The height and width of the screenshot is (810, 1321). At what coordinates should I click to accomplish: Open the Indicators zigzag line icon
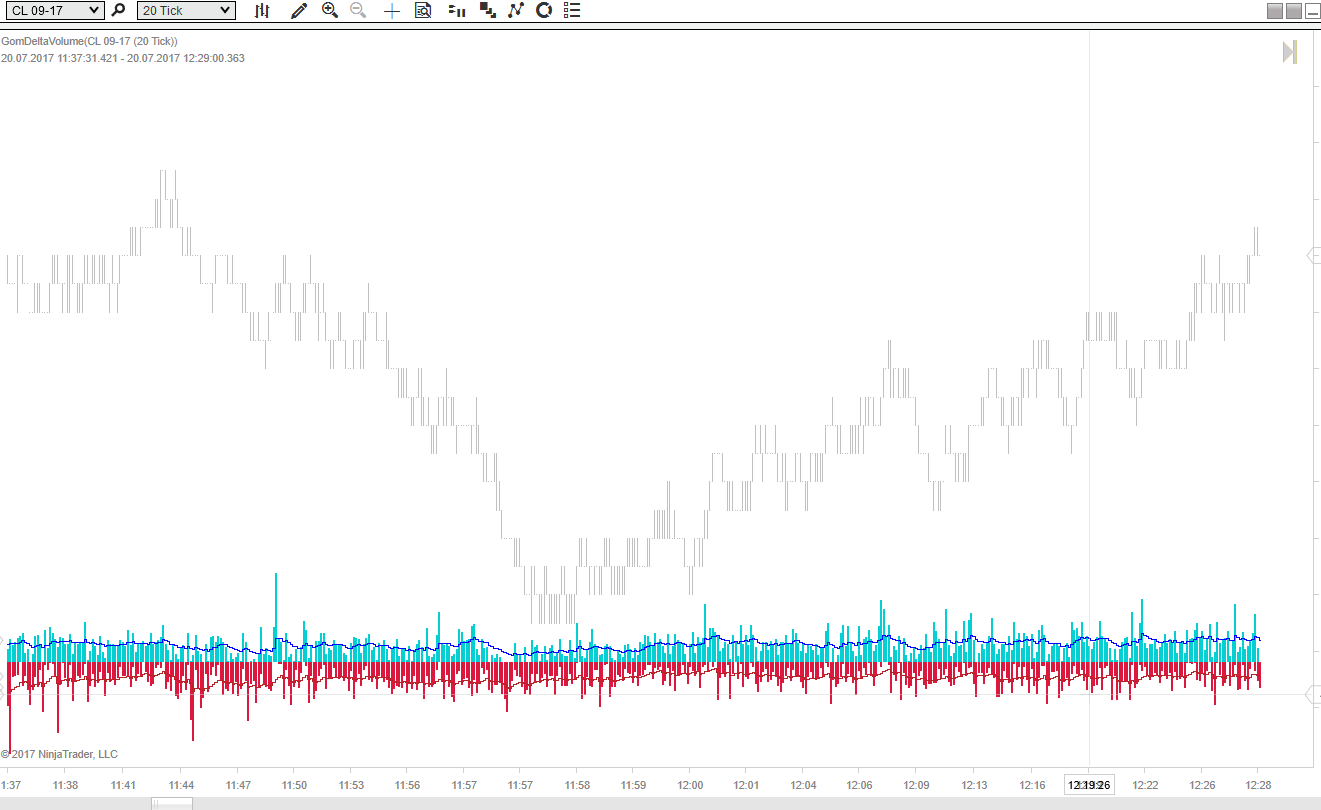[x=516, y=10]
